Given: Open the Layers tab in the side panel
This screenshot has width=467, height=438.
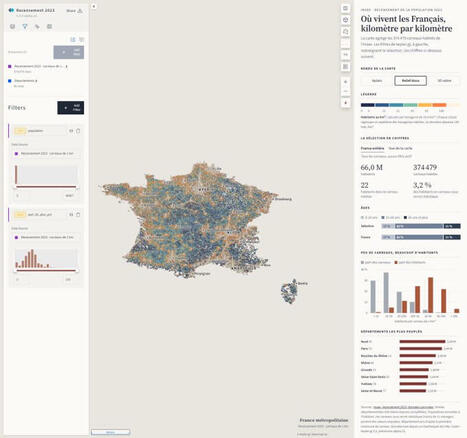Looking at the screenshot, I should [x=13, y=26].
